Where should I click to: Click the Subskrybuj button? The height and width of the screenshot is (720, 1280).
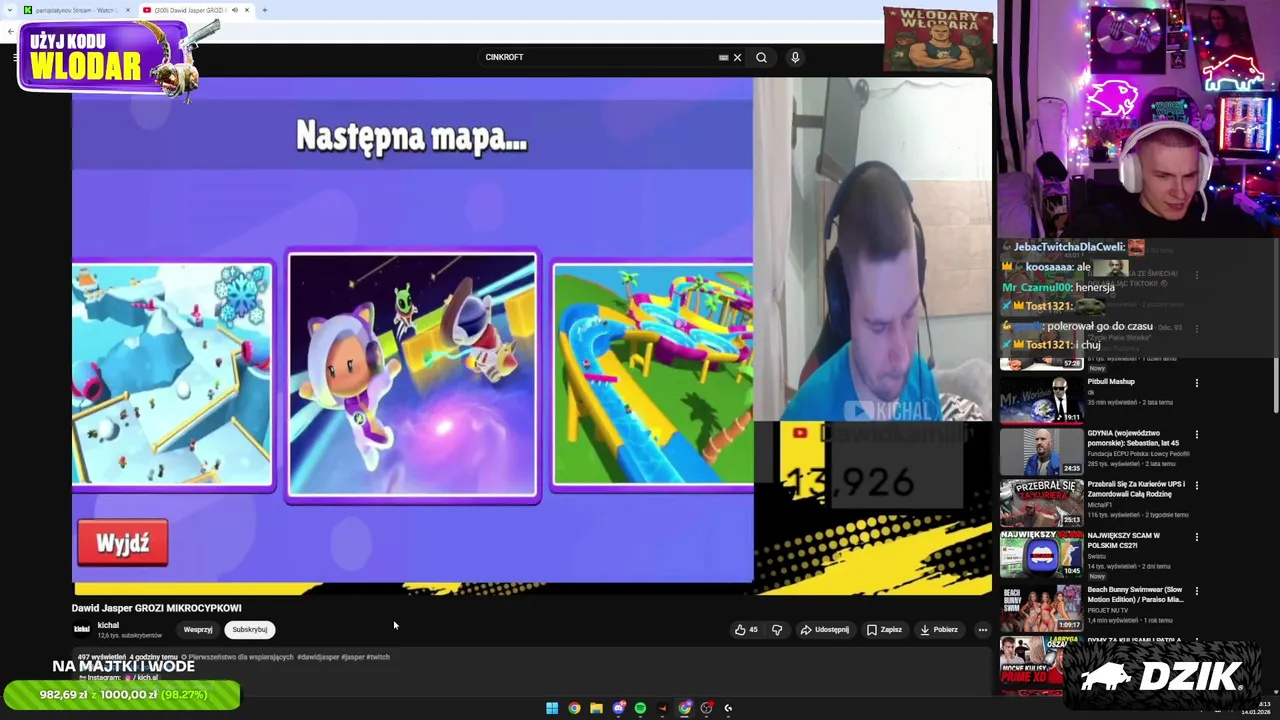tap(250, 629)
